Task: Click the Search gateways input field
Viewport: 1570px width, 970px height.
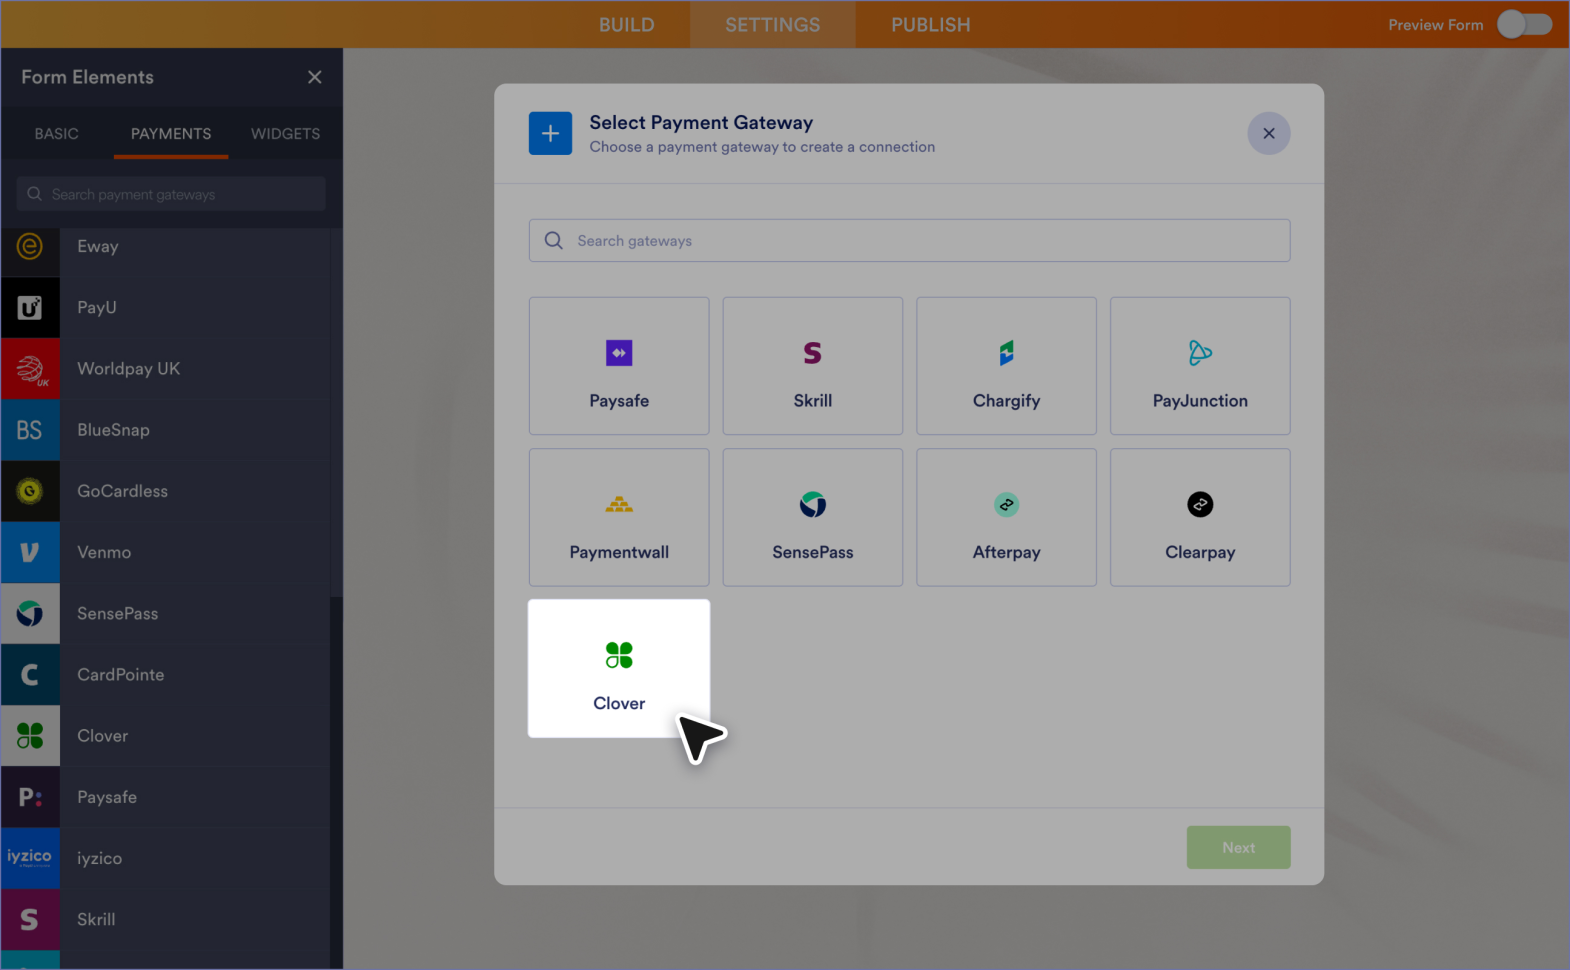Action: tap(909, 240)
